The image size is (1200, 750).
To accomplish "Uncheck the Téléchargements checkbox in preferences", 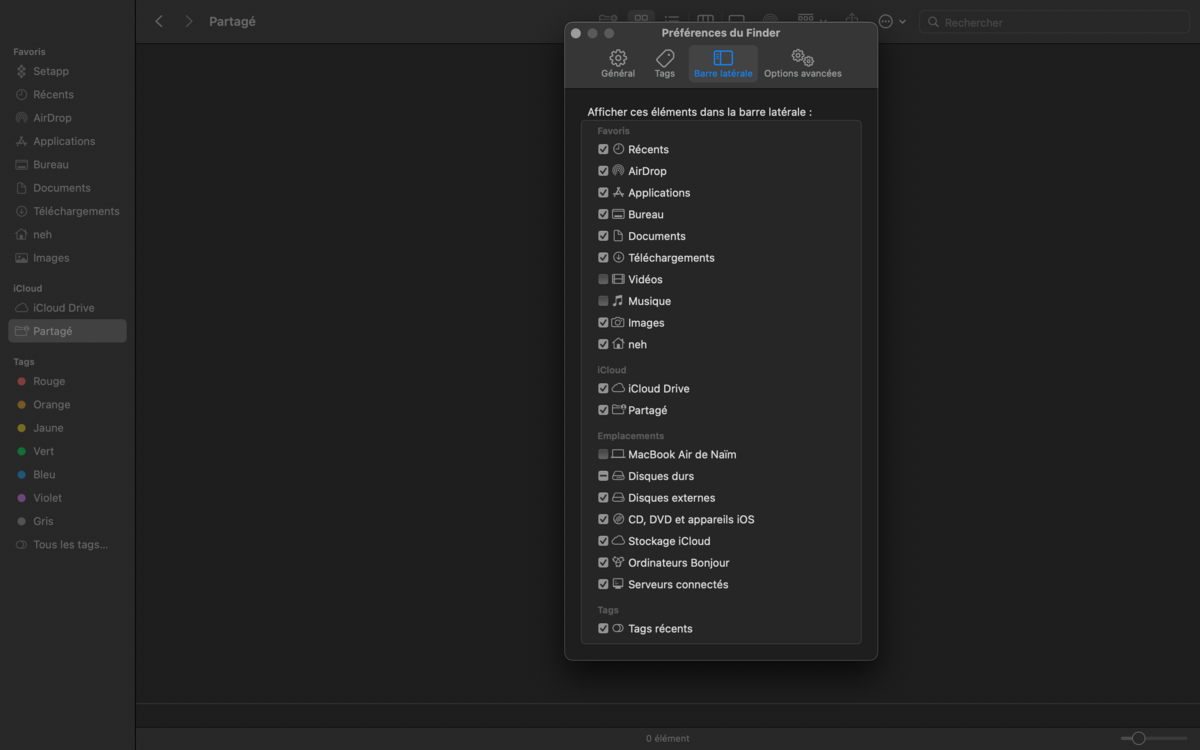I will pyautogui.click(x=603, y=258).
